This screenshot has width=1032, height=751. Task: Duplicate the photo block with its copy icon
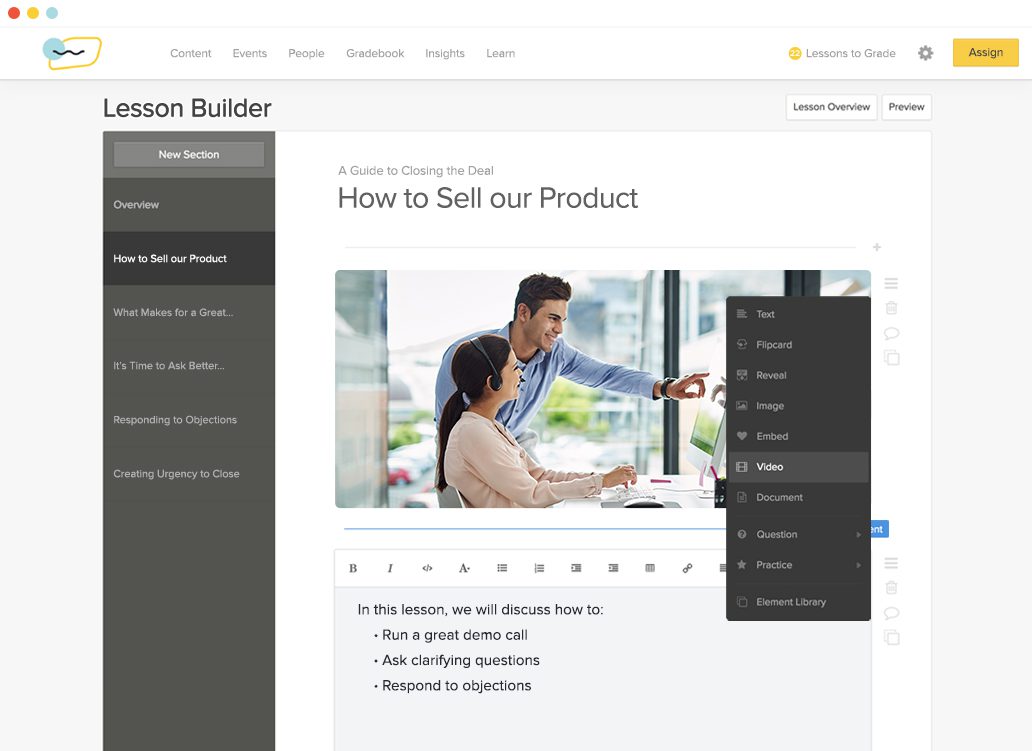tap(891, 358)
